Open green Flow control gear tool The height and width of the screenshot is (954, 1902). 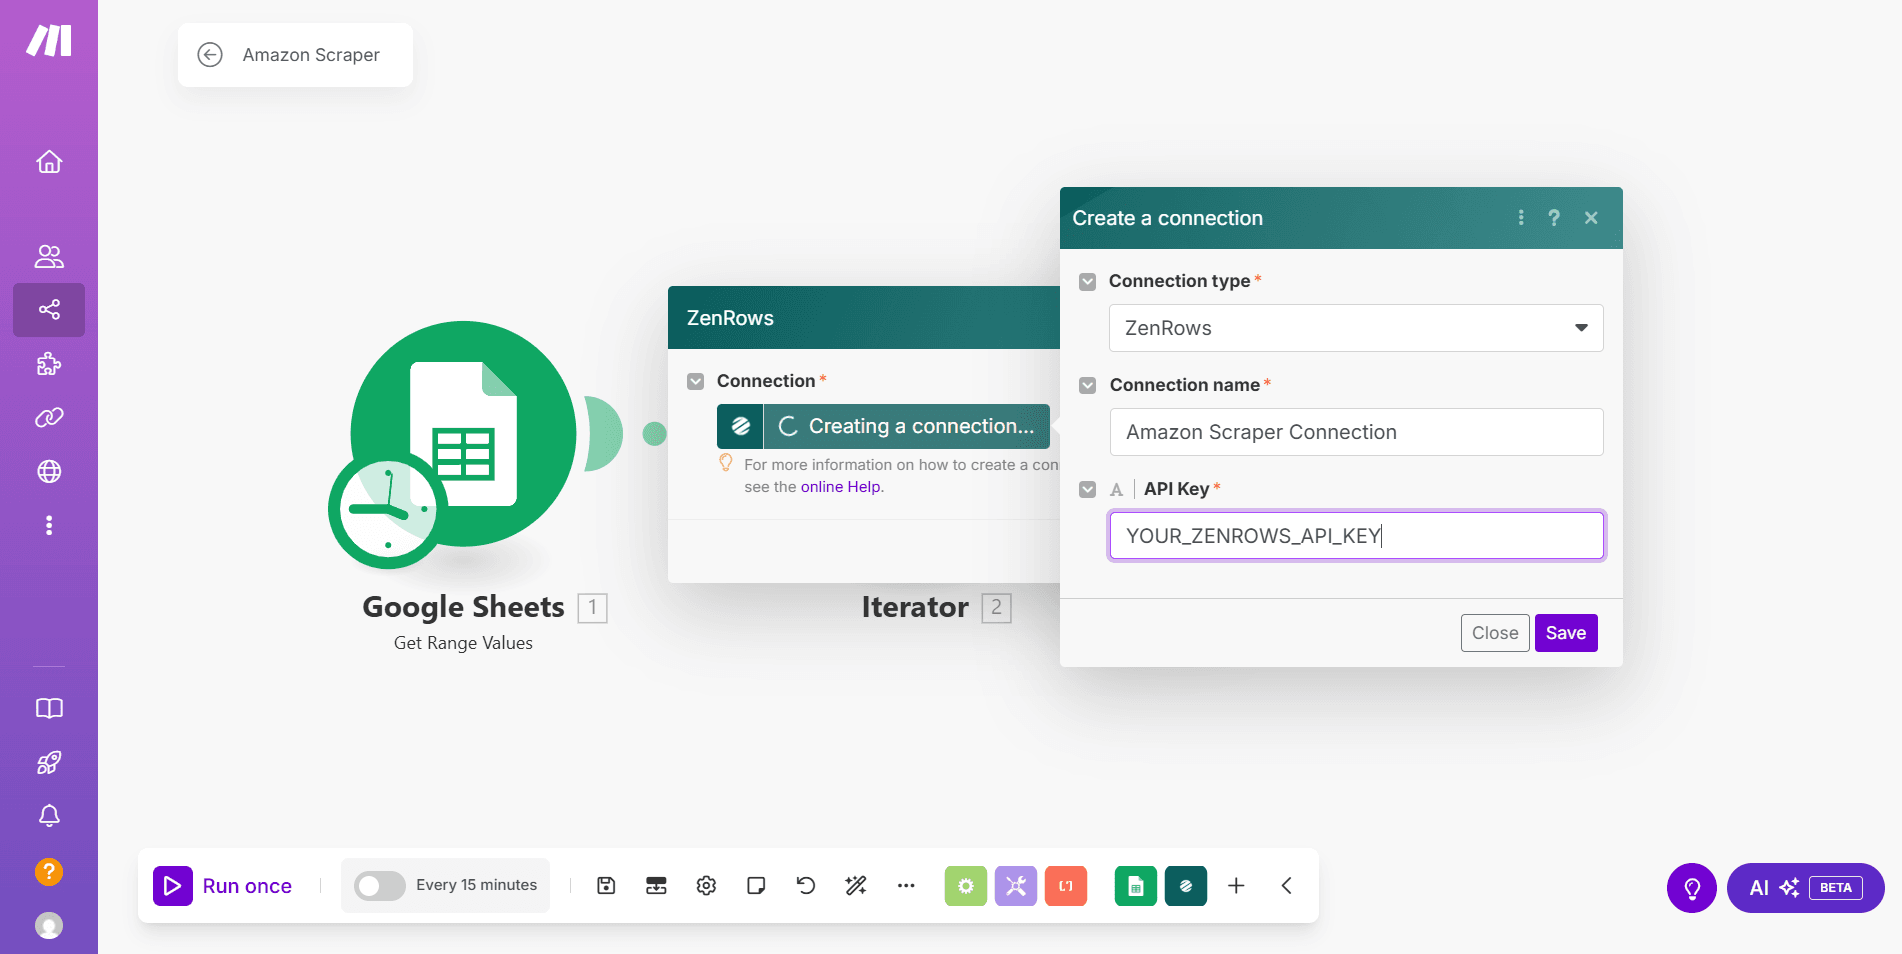[x=966, y=886]
